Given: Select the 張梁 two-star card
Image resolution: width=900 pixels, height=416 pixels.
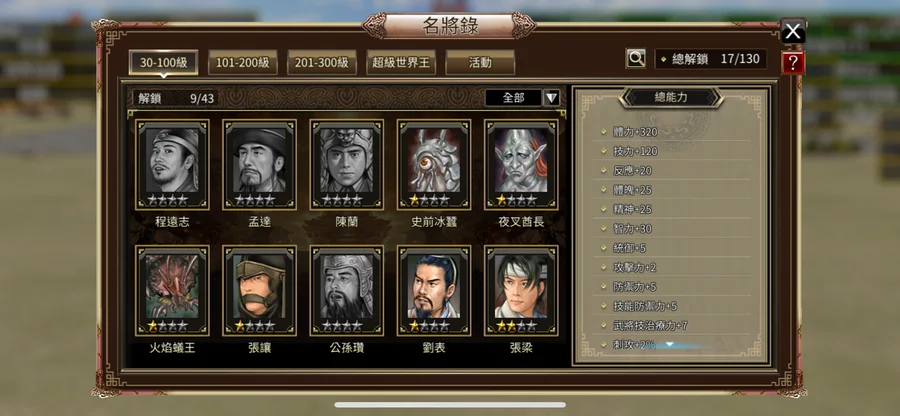Looking at the screenshot, I should tap(521, 291).
